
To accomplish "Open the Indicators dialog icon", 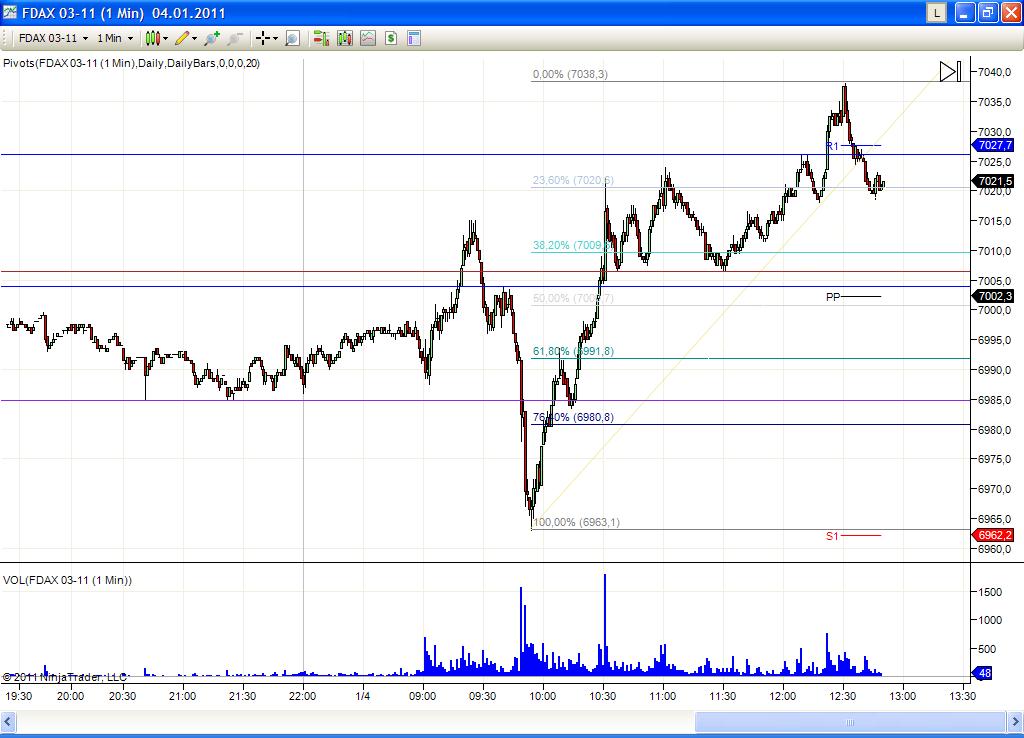I will [368, 38].
